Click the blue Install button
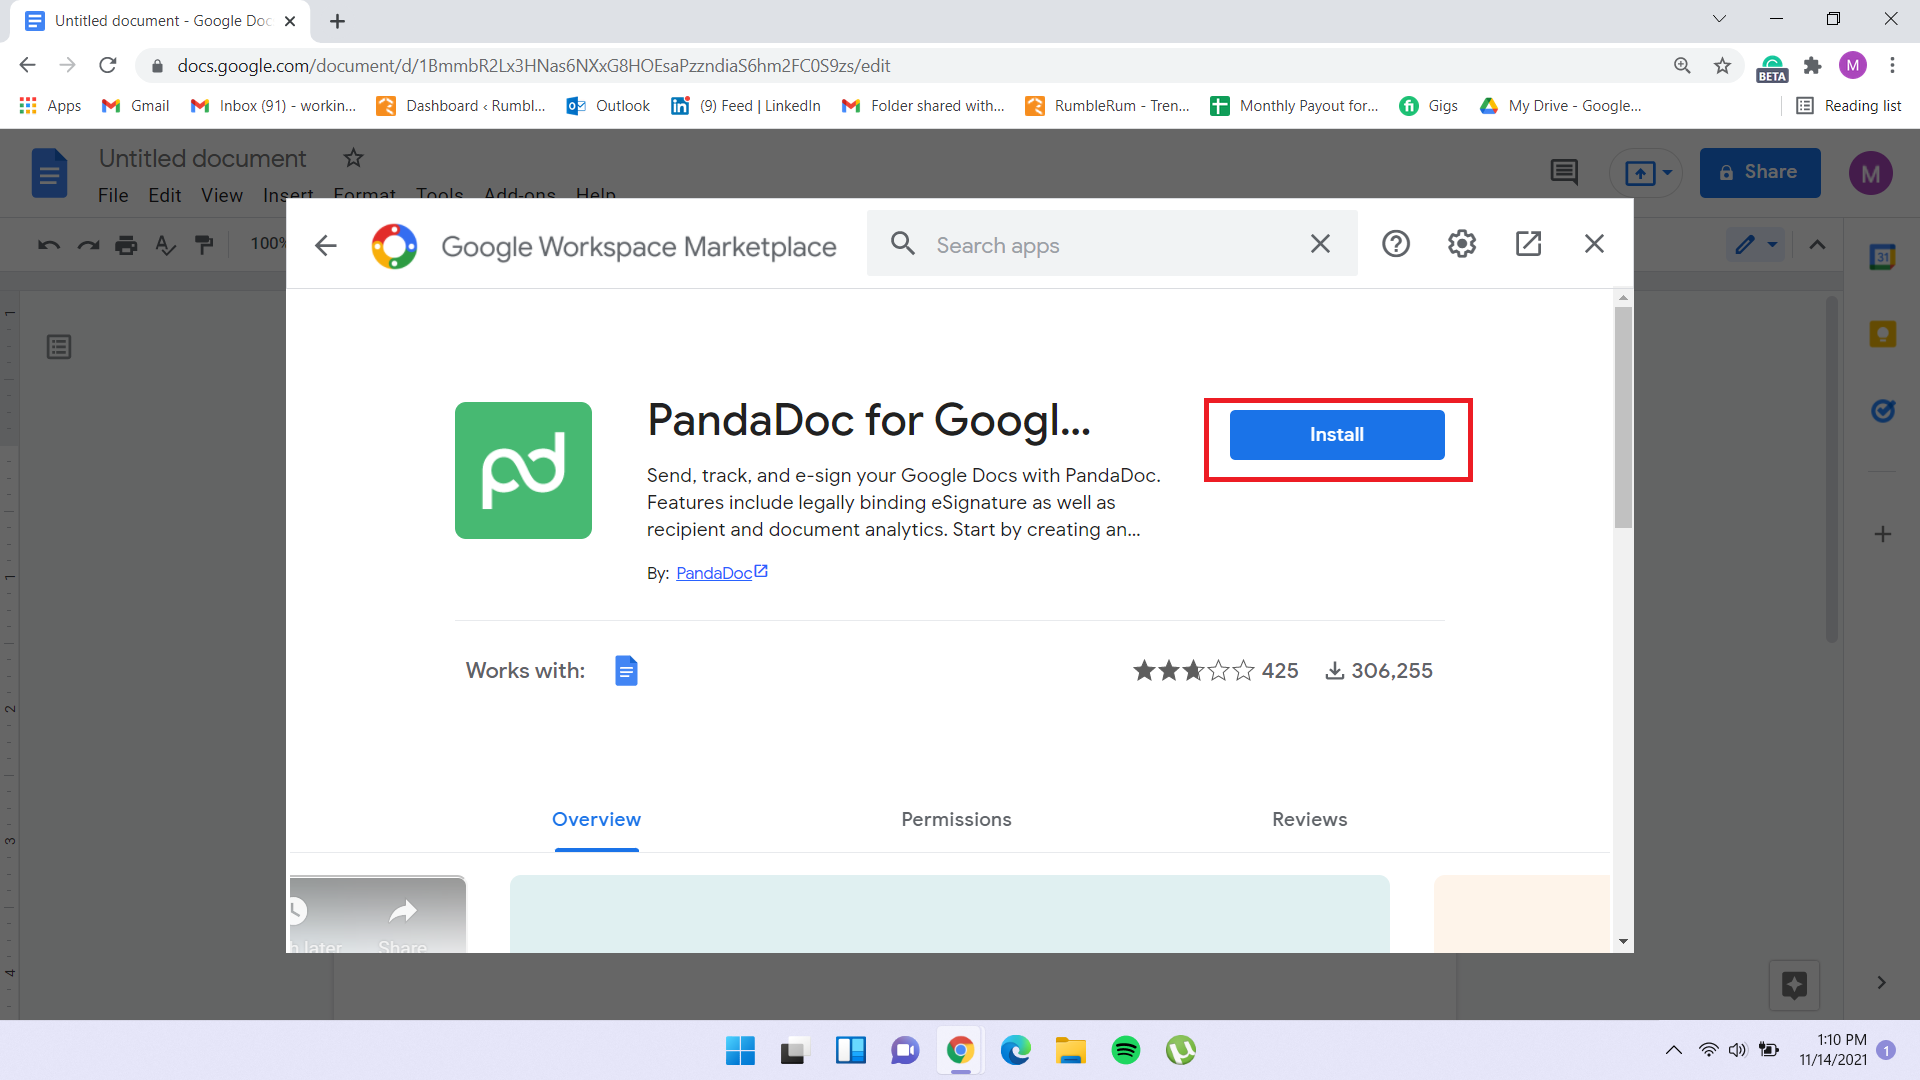1920x1080 pixels. [1336, 435]
